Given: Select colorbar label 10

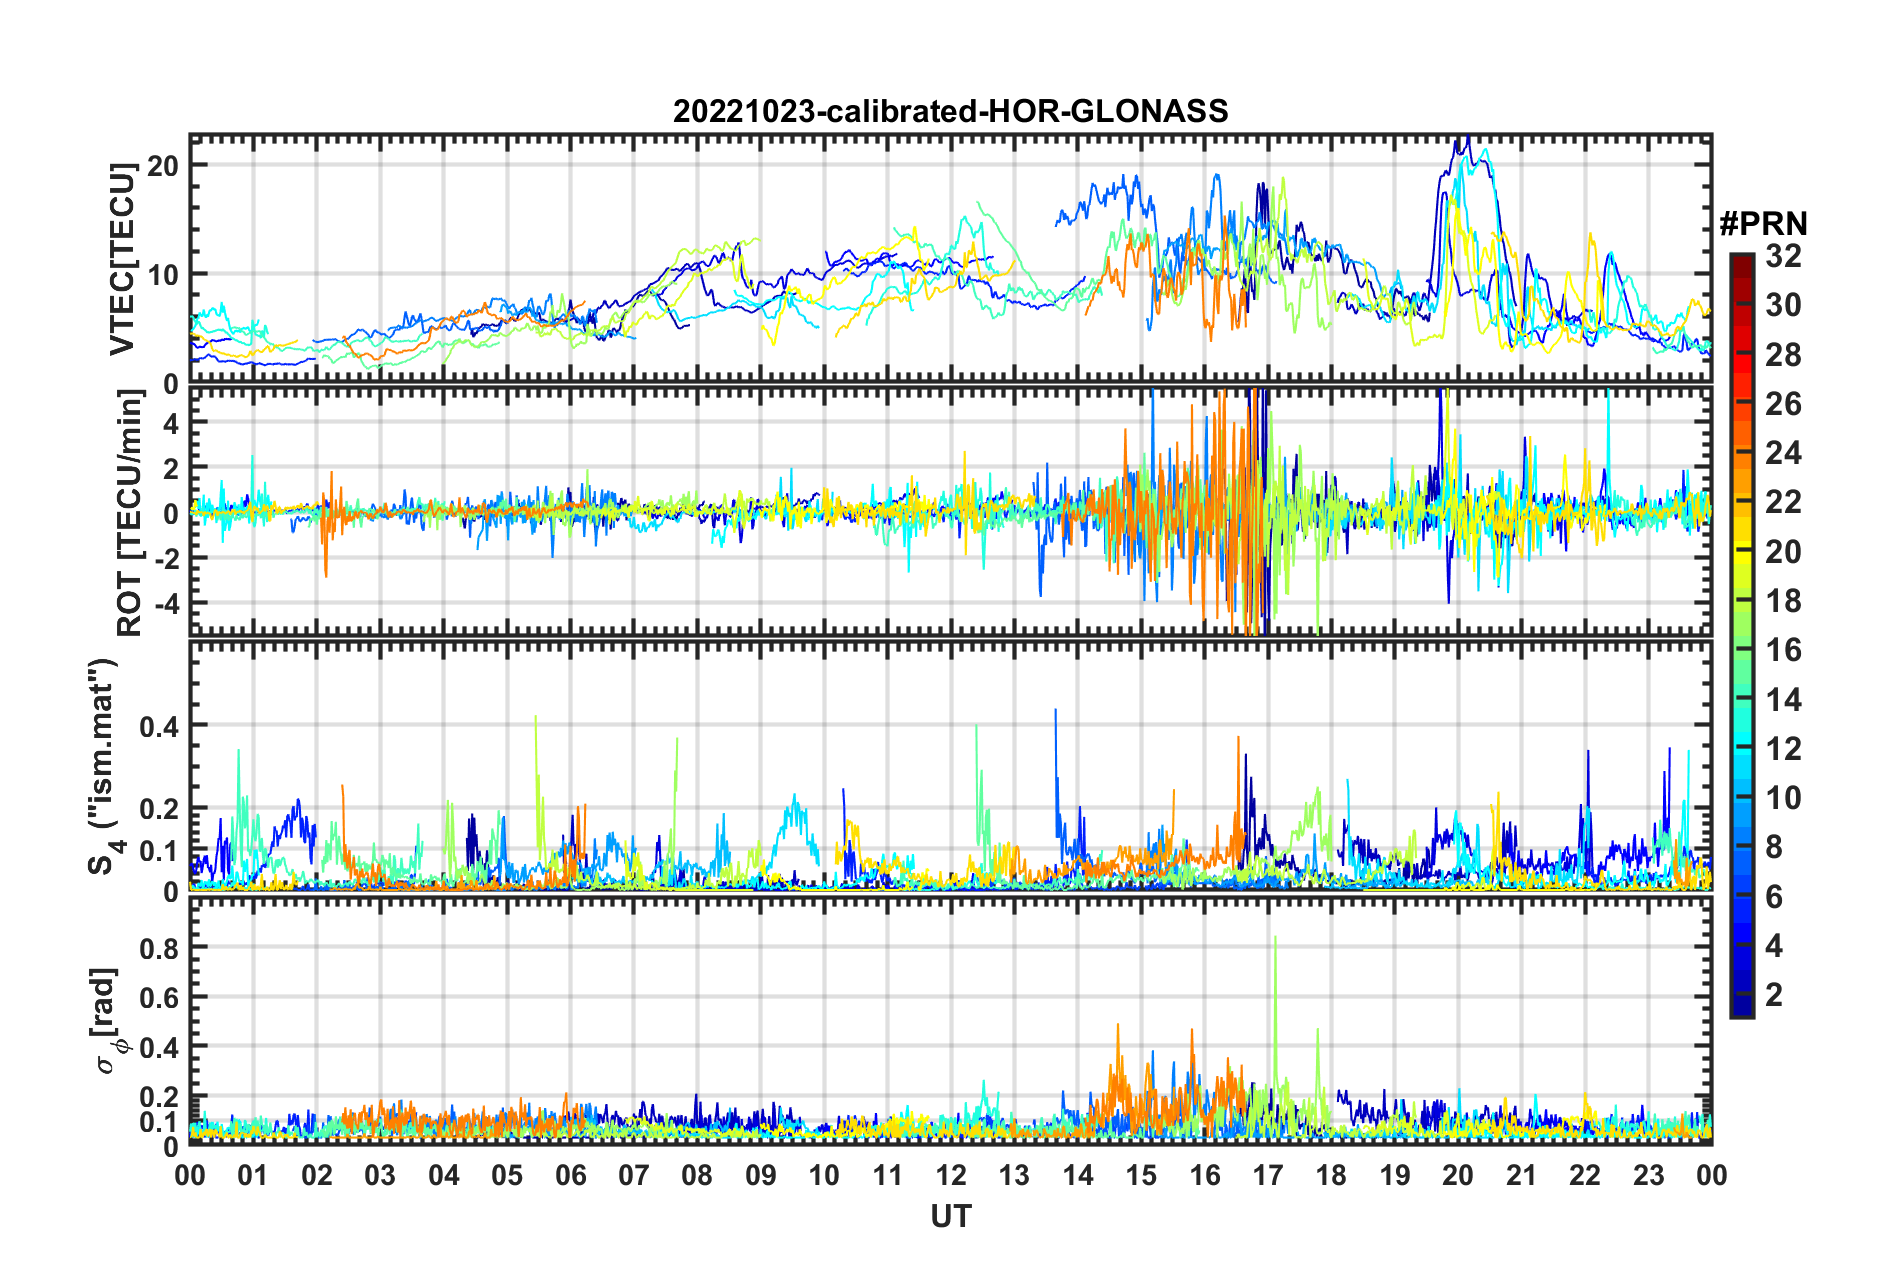Looking at the screenshot, I should [1784, 798].
